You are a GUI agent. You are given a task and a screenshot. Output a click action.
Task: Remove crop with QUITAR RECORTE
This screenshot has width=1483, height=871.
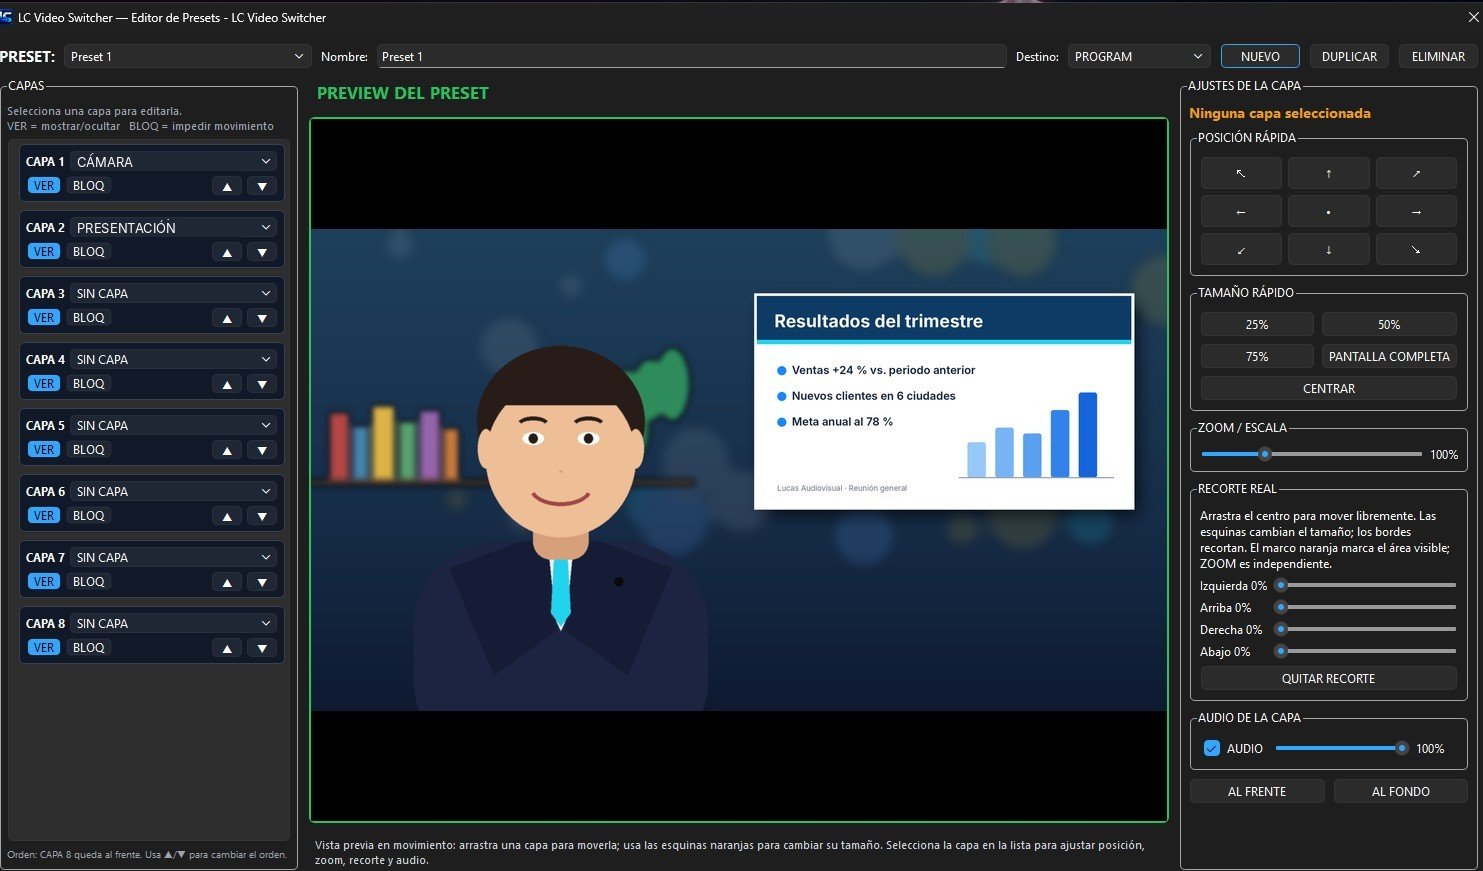(x=1328, y=679)
